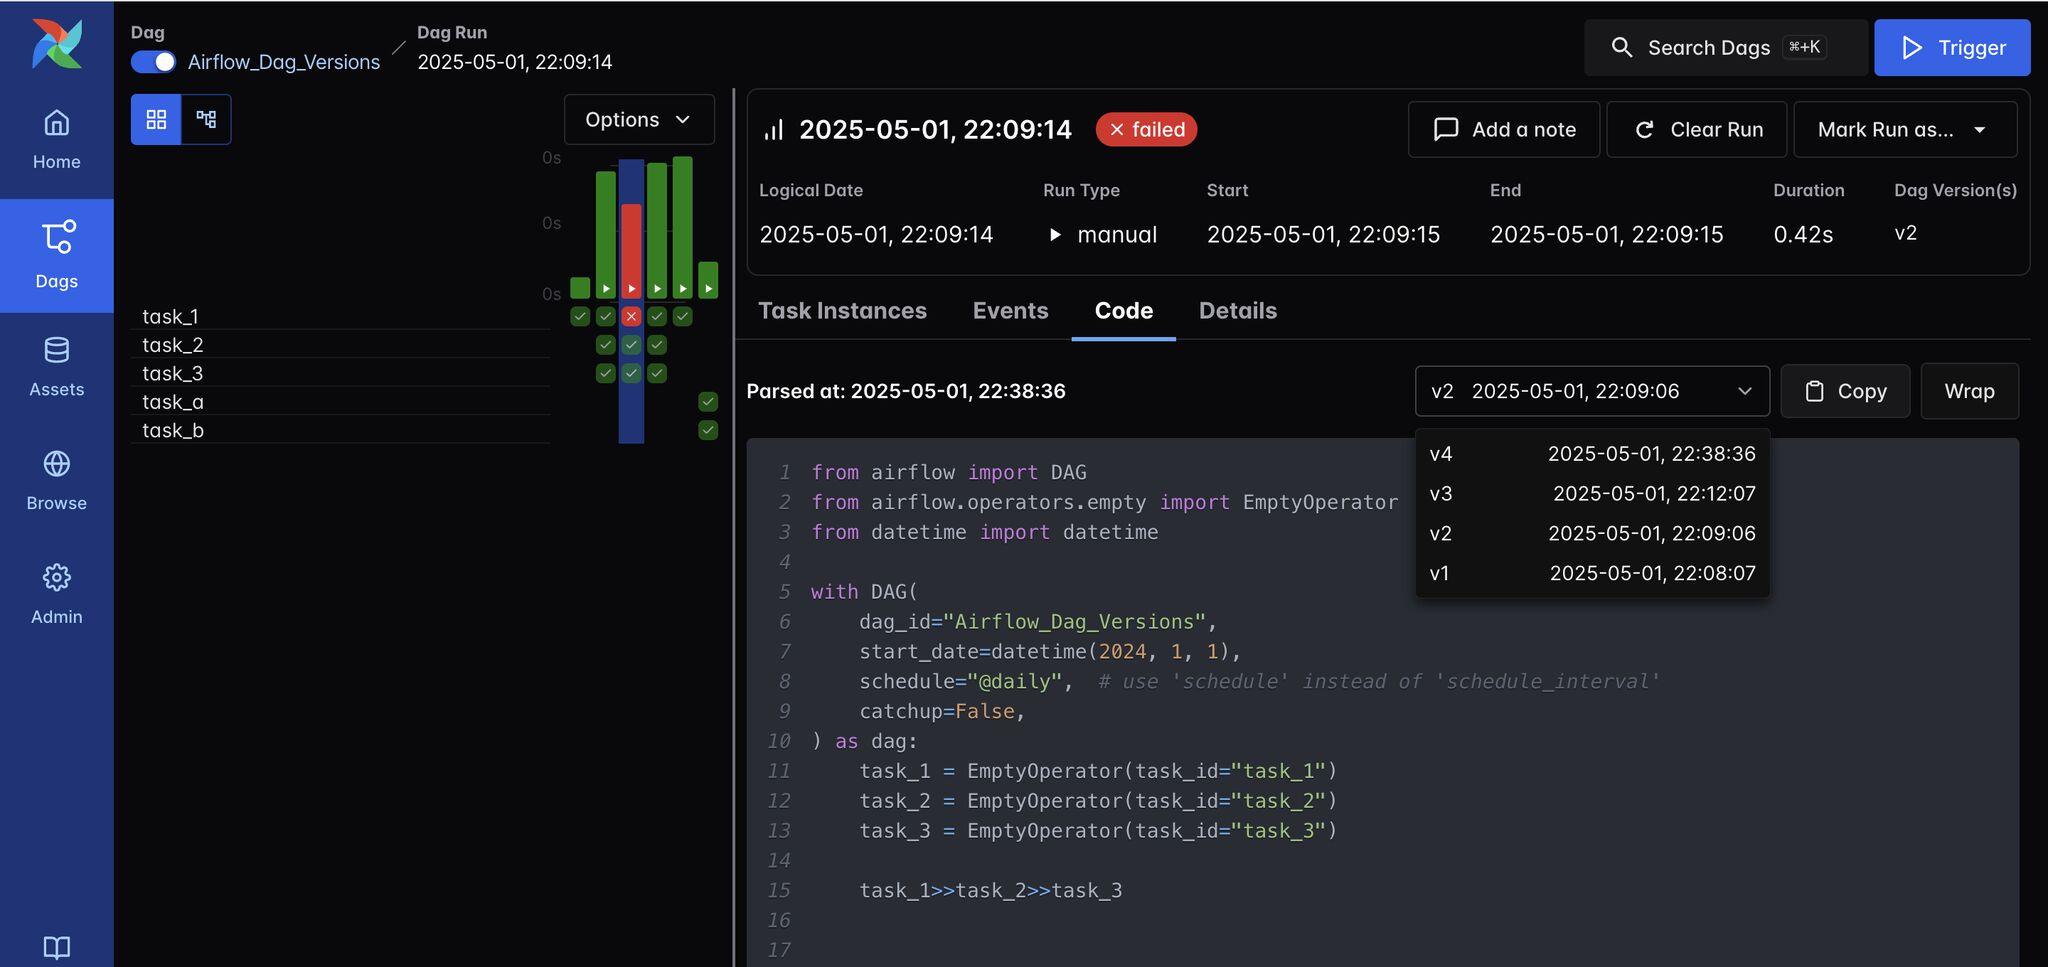Image resolution: width=2048 pixels, height=967 pixels.
Task: Click the Trigger button
Action: pos(1952,48)
